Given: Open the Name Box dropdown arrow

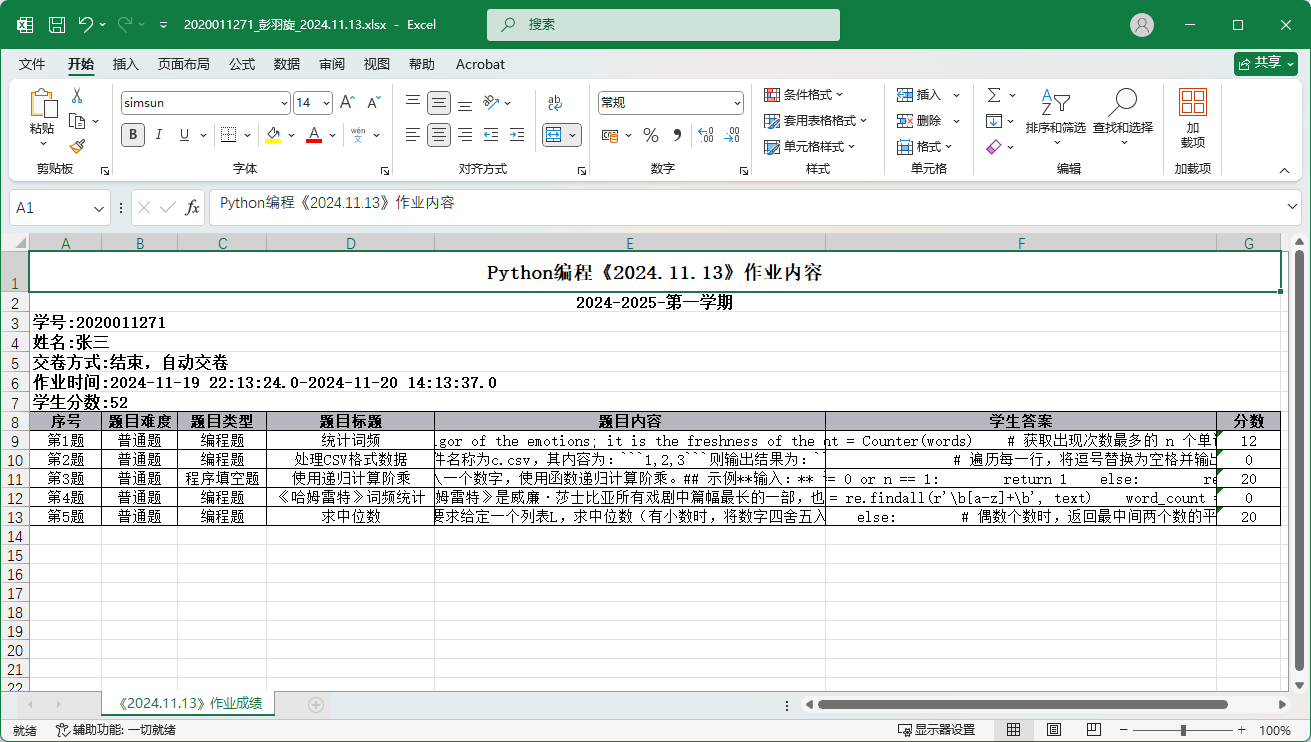Looking at the screenshot, I should pos(99,208).
